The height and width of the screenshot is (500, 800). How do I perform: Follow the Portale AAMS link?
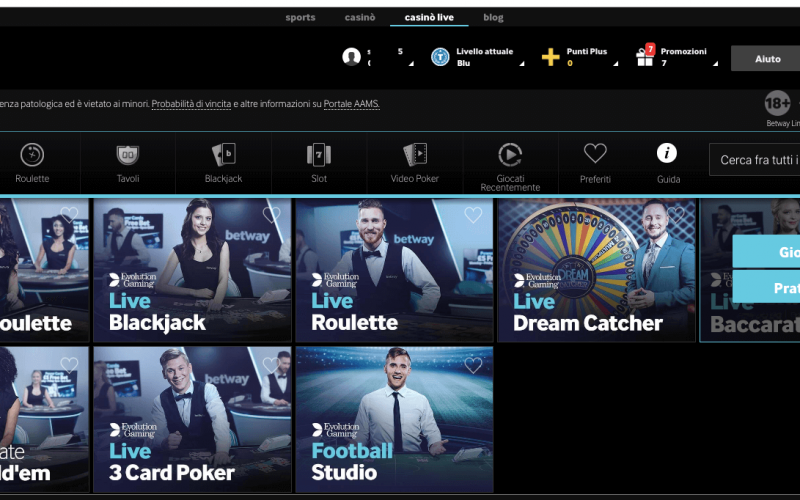click(352, 104)
